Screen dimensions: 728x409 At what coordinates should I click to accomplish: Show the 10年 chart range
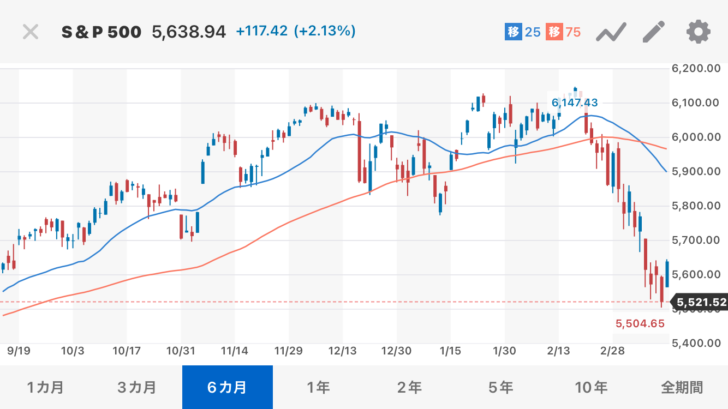point(591,387)
